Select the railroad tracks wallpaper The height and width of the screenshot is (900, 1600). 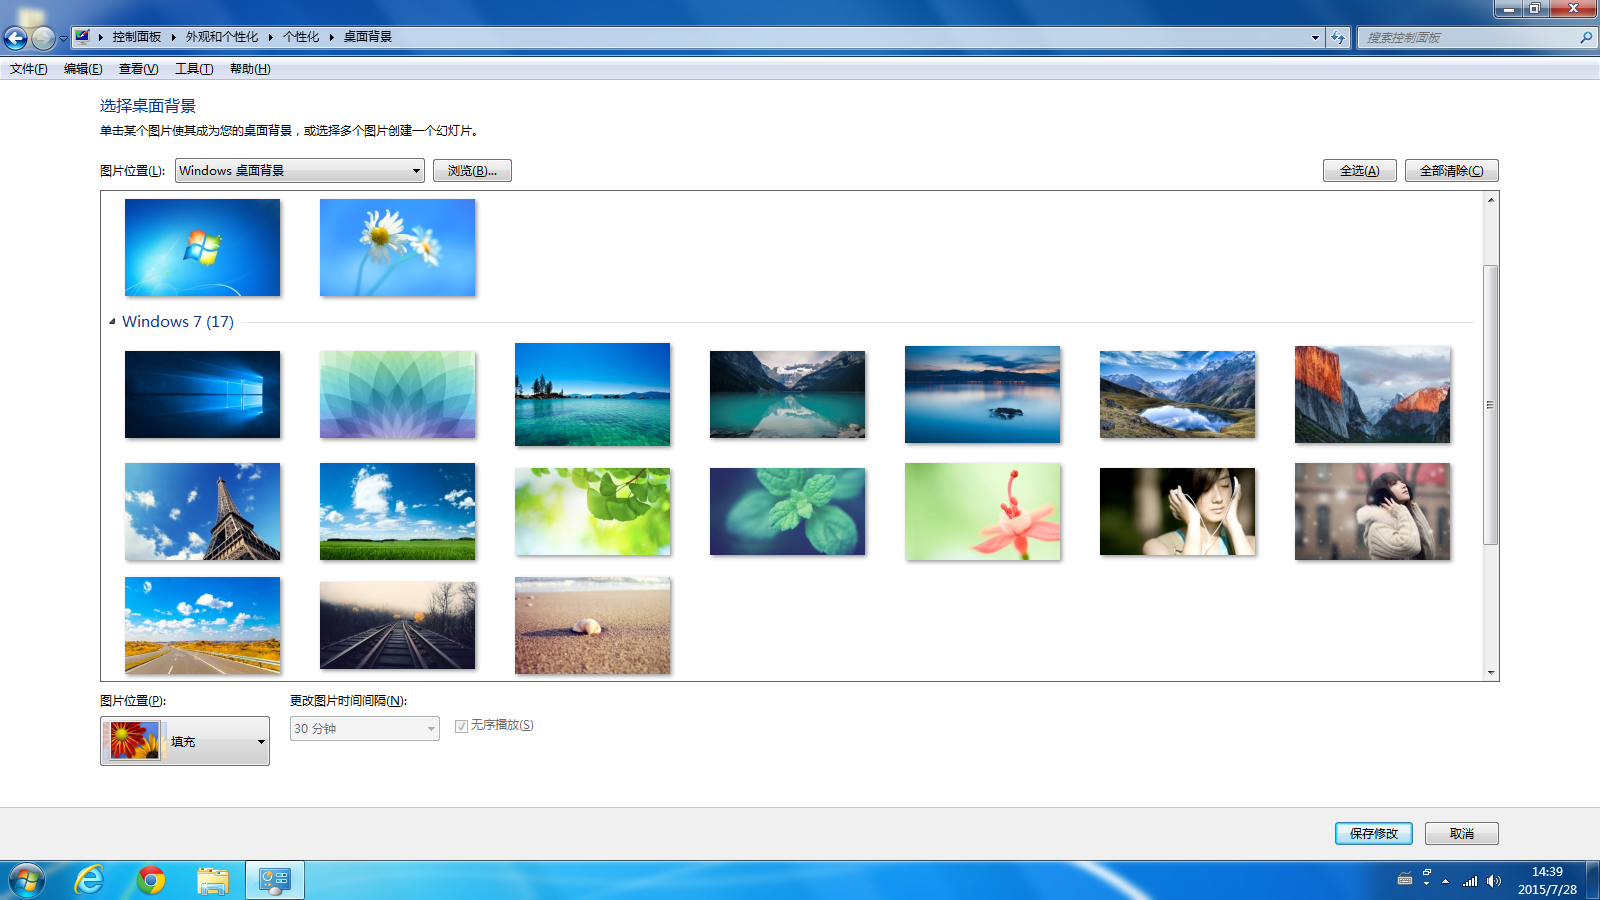point(397,625)
